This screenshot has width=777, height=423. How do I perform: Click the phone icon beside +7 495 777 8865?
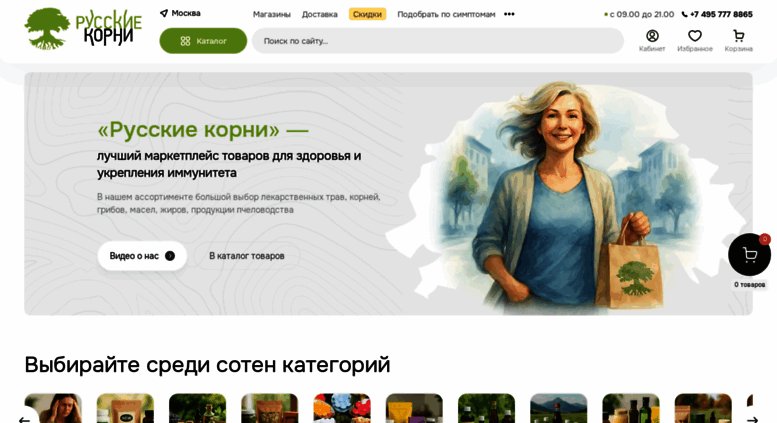click(x=684, y=14)
